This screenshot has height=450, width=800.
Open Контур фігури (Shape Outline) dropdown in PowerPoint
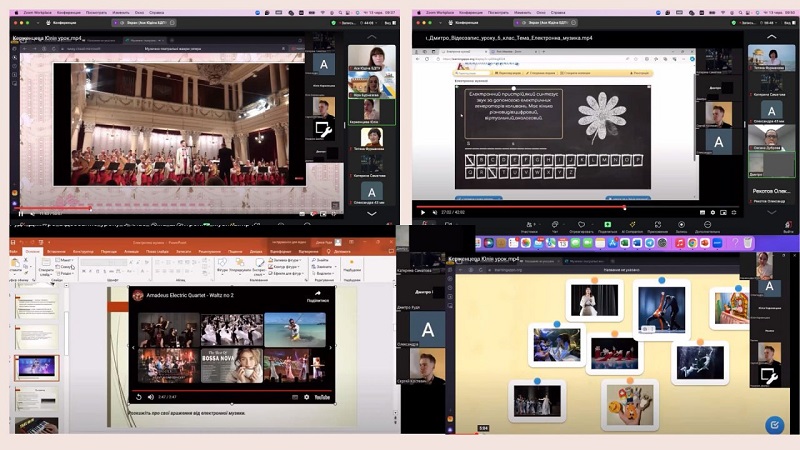tap(285, 267)
